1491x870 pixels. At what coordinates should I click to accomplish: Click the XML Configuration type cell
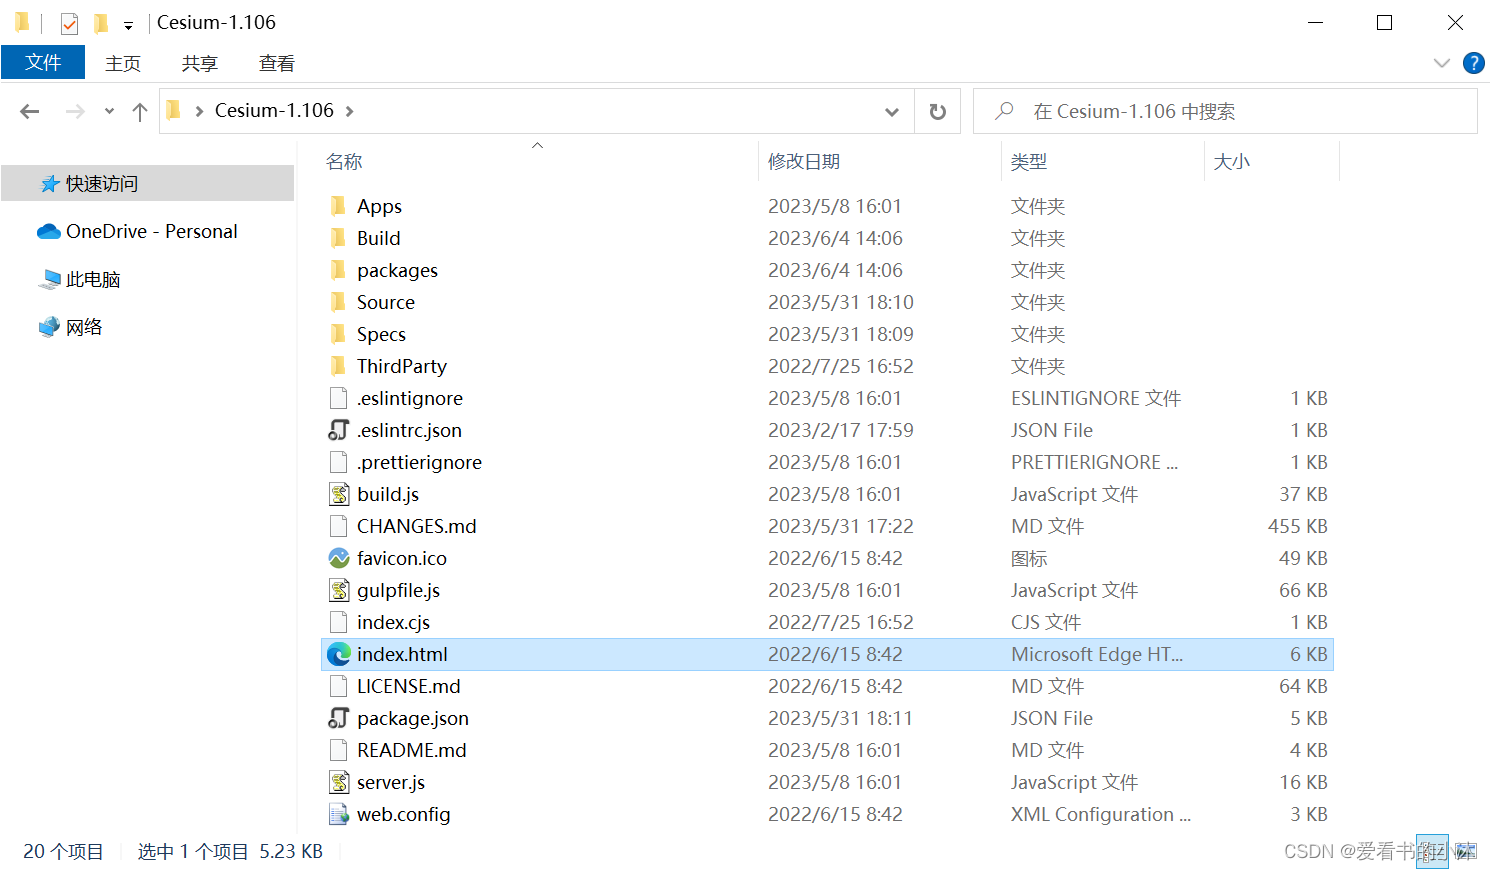point(1100,814)
